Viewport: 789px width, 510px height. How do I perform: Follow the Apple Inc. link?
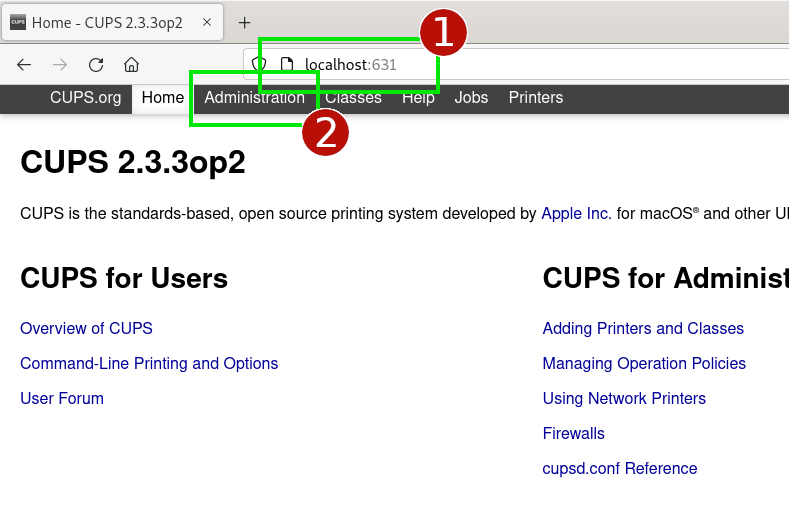(576, 214)
